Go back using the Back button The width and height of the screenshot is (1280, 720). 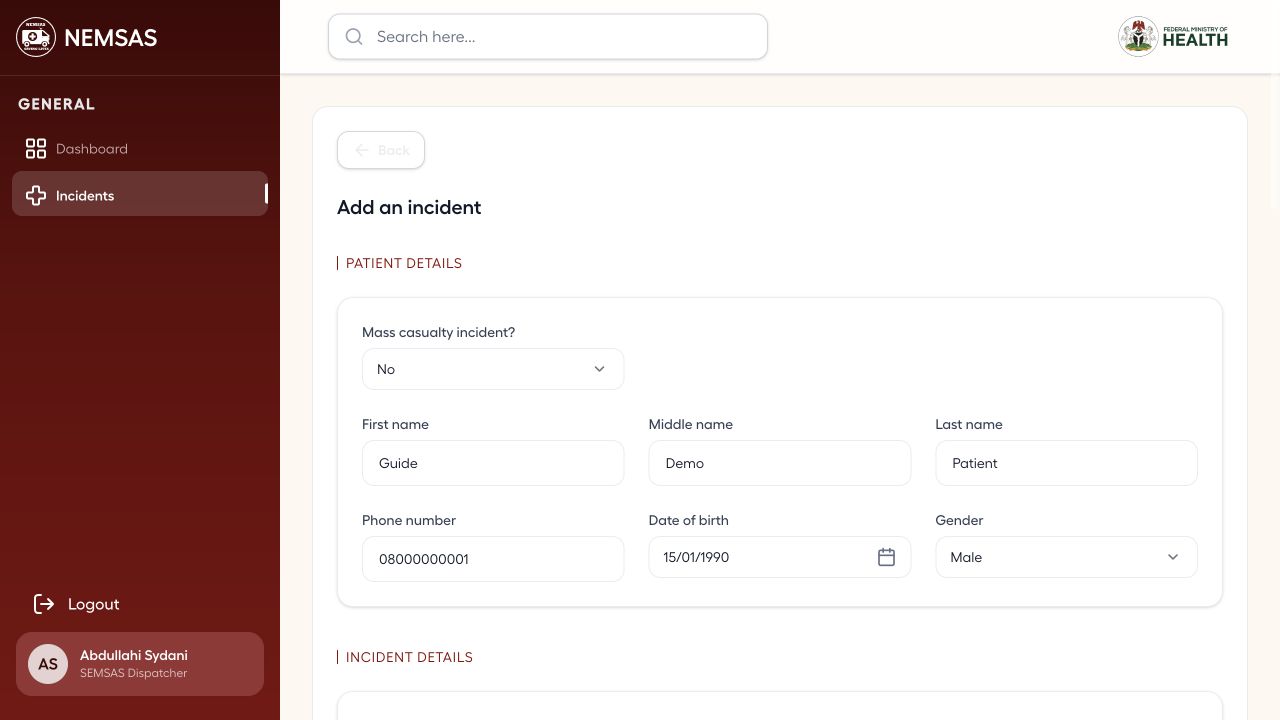tap(381, 150)
